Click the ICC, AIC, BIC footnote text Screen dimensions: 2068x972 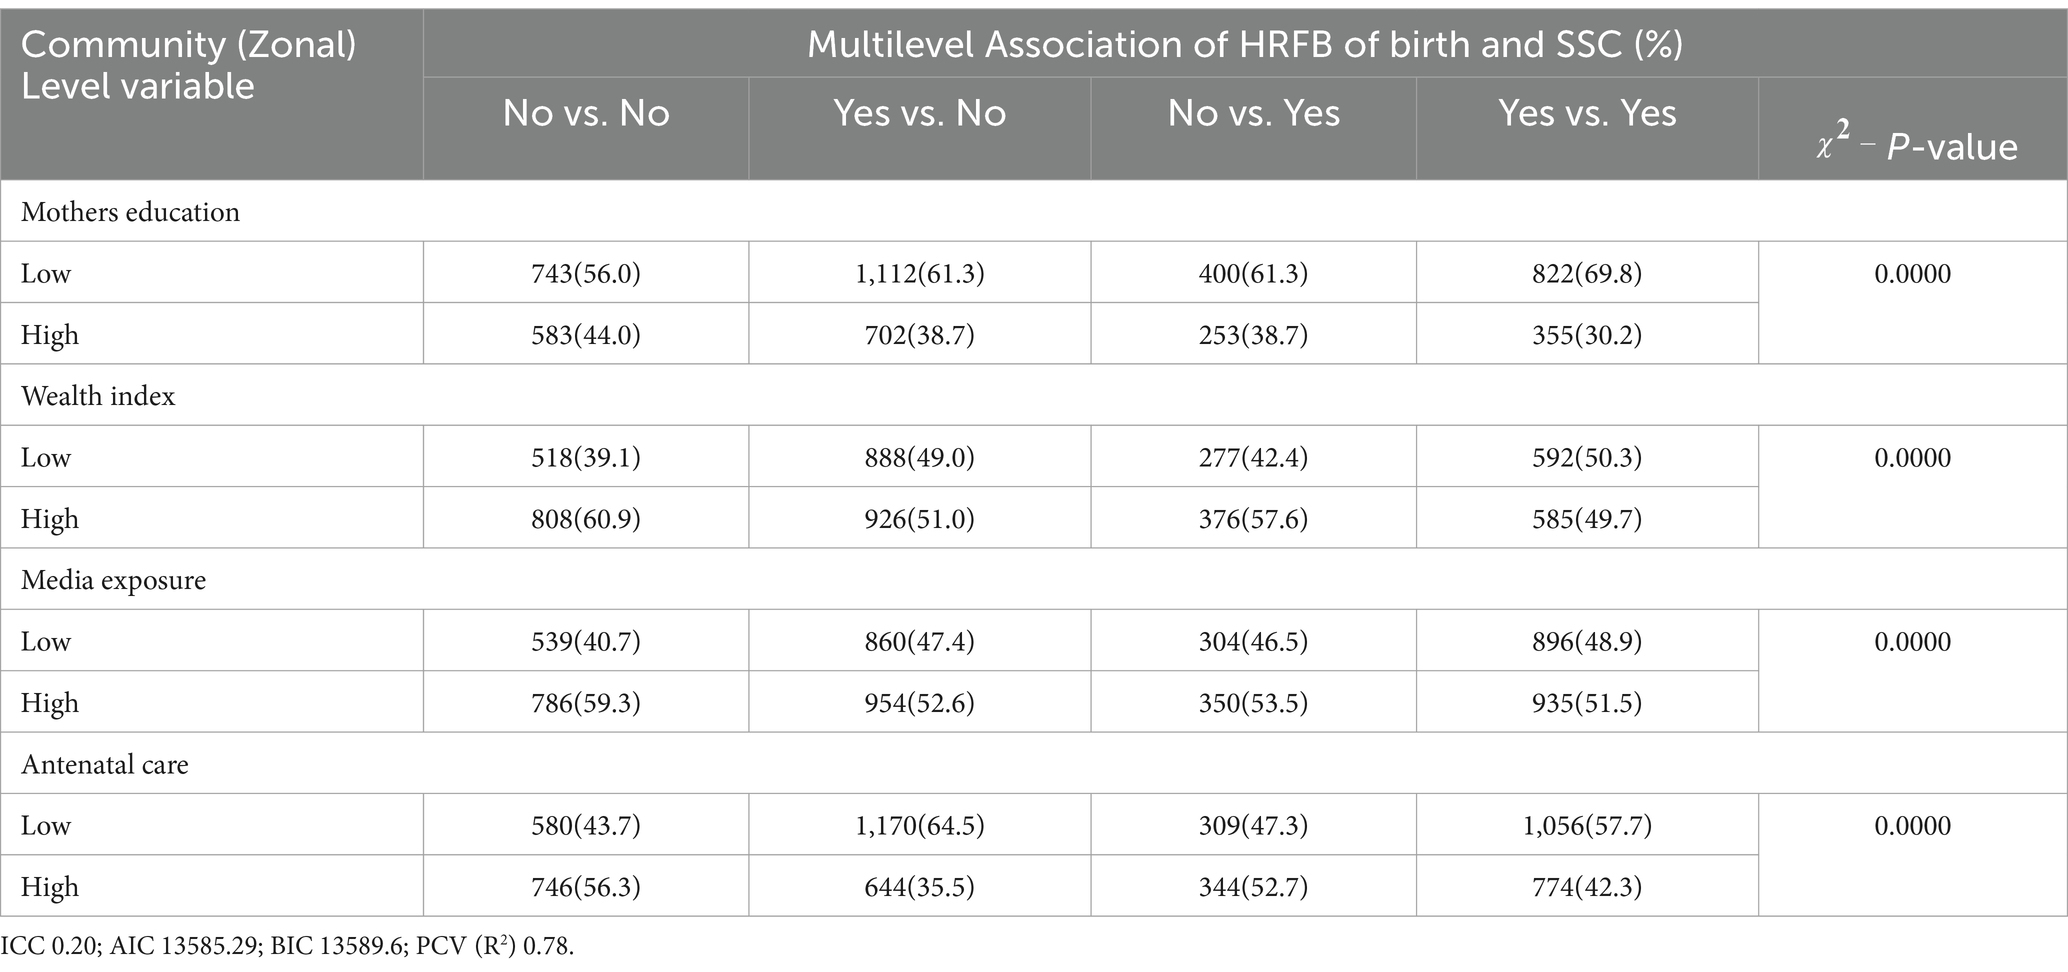[x=288, y=946]
